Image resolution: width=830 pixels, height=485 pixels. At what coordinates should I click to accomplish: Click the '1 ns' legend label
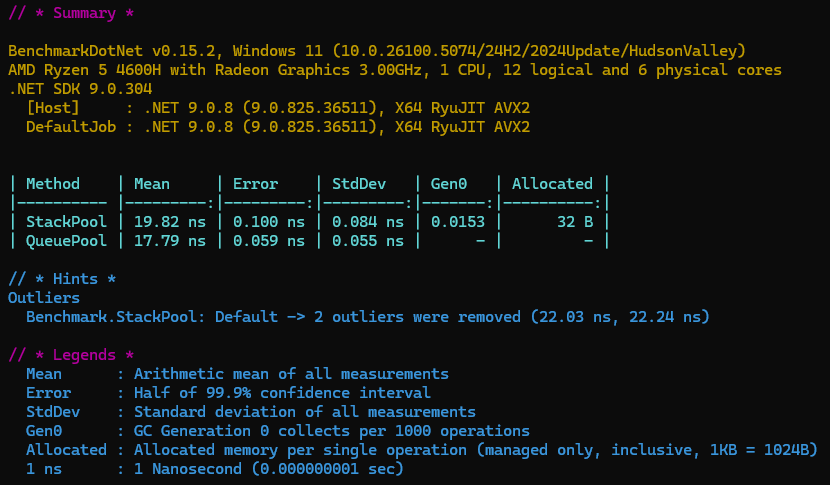tap(44, 469)
